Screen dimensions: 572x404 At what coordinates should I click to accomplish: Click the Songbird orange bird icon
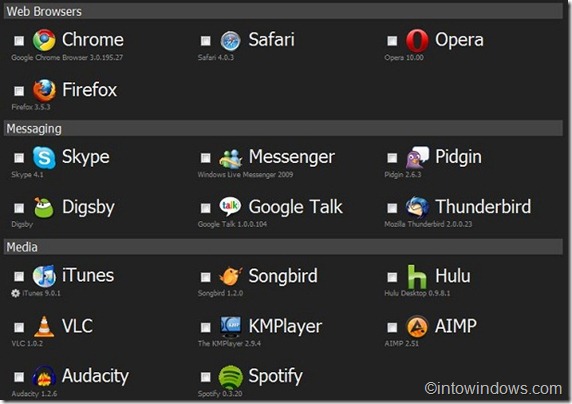pyautogui.click(x=231, y=276)
